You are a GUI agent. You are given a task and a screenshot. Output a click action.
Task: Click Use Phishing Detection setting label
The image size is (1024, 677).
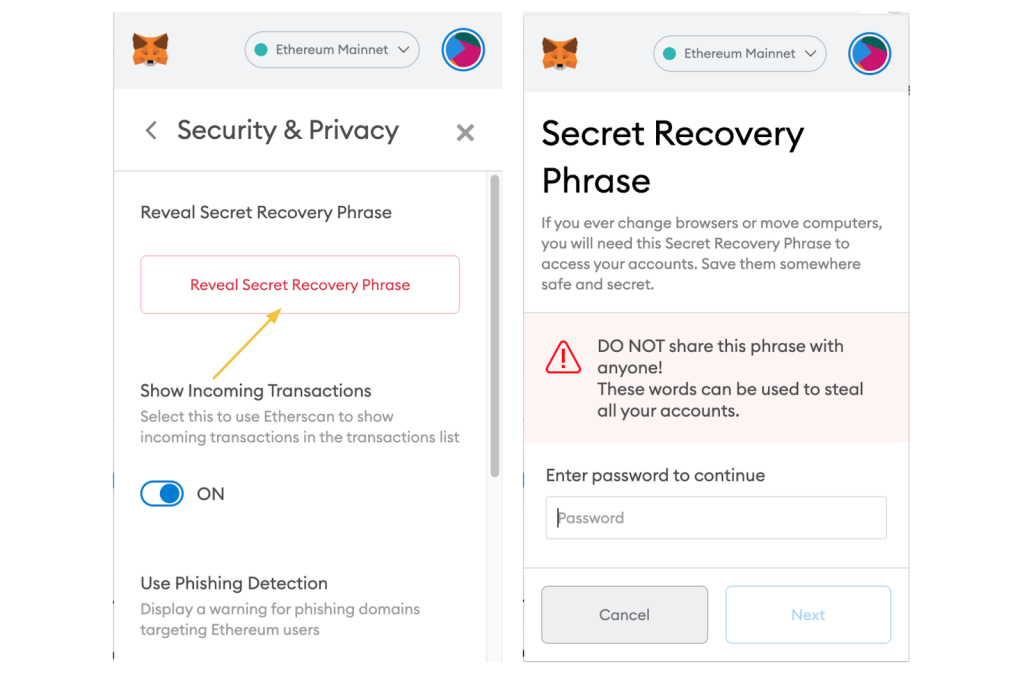click(x=234, y=583)
